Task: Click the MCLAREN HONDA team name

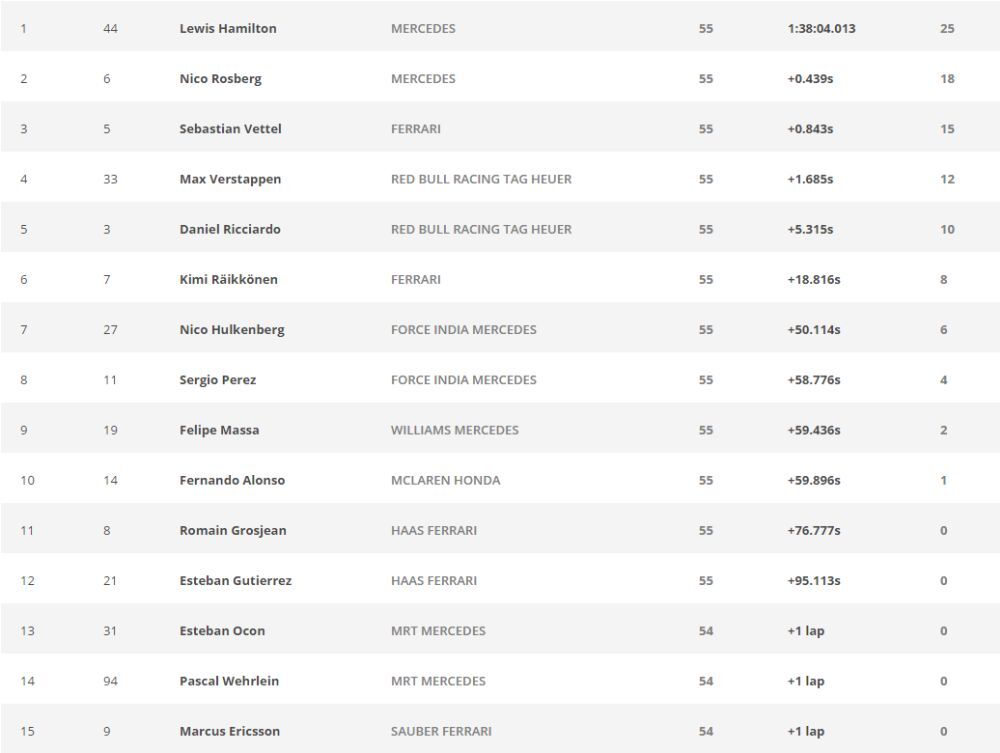Action: click(x=446, y=480)
